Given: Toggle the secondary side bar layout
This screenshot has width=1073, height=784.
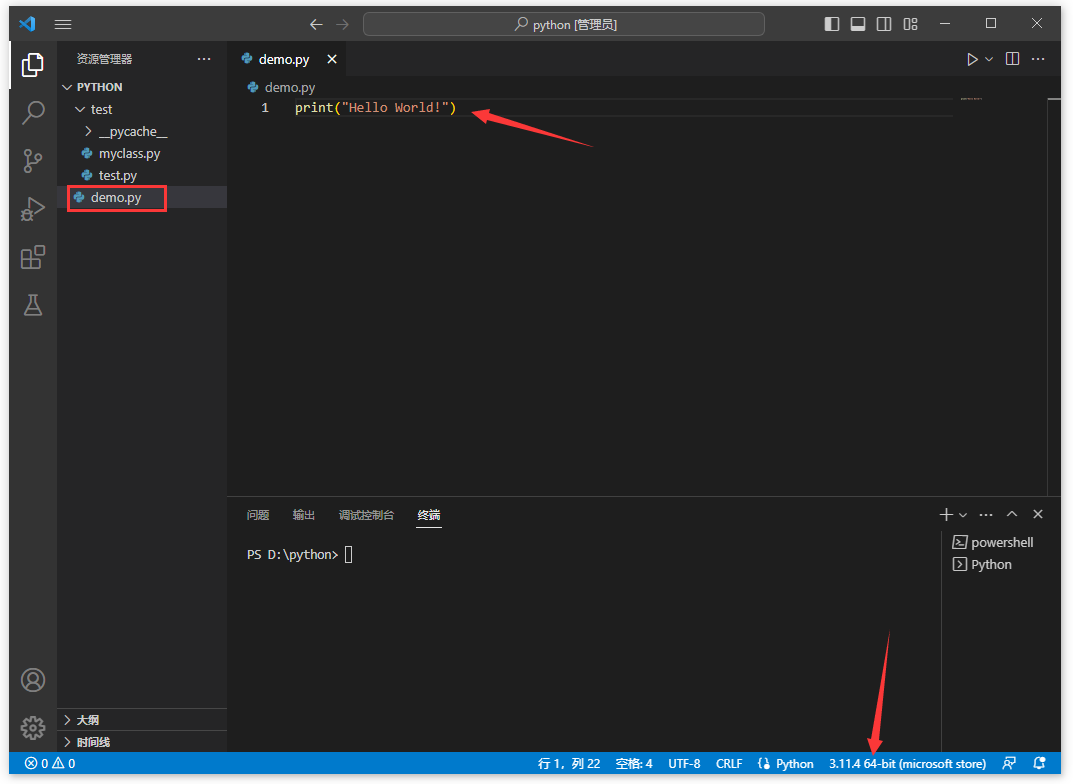Looking at the screenshot, I should click(x=884, y=24).
